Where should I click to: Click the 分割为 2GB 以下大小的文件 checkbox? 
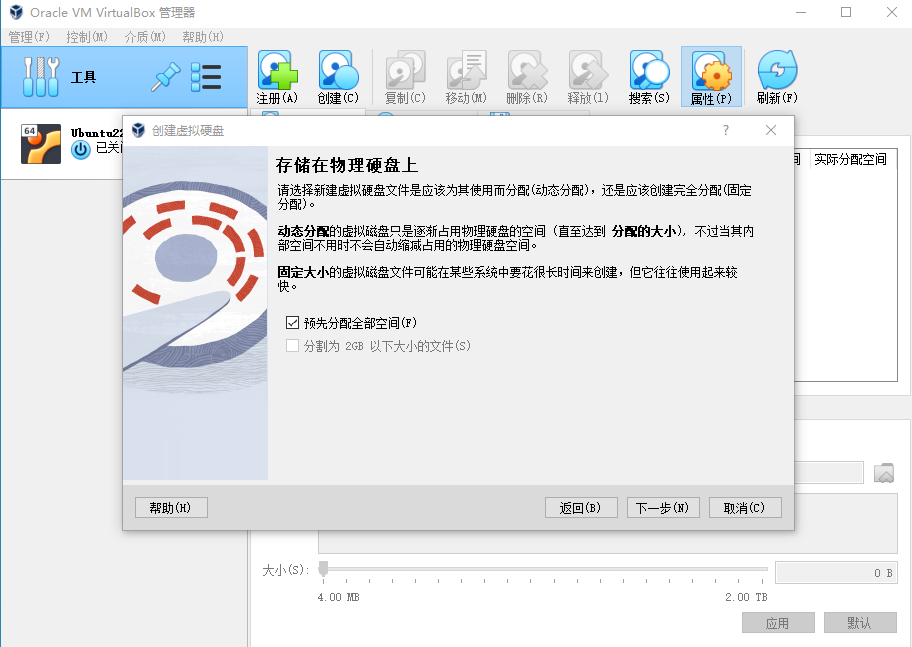292,346
